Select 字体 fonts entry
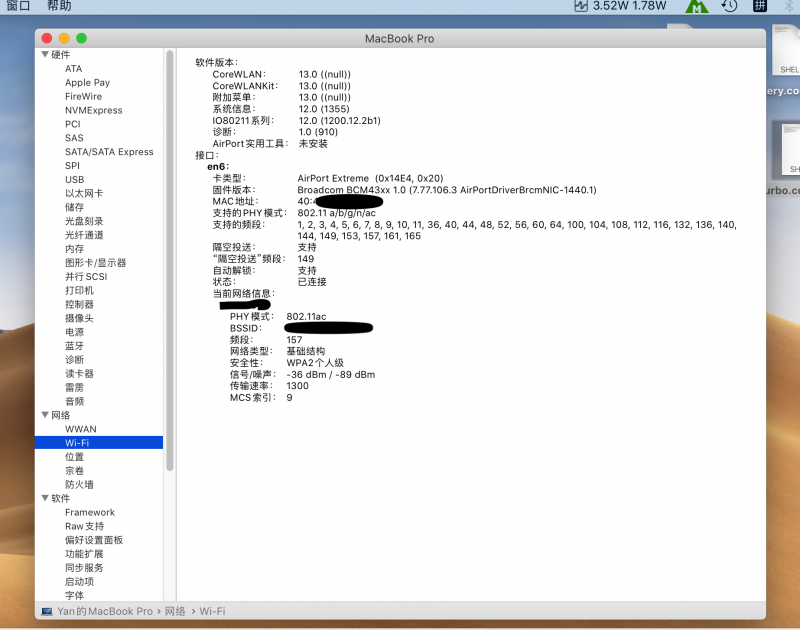This screenshot has height=630, width=800. [x=74, y=595]
